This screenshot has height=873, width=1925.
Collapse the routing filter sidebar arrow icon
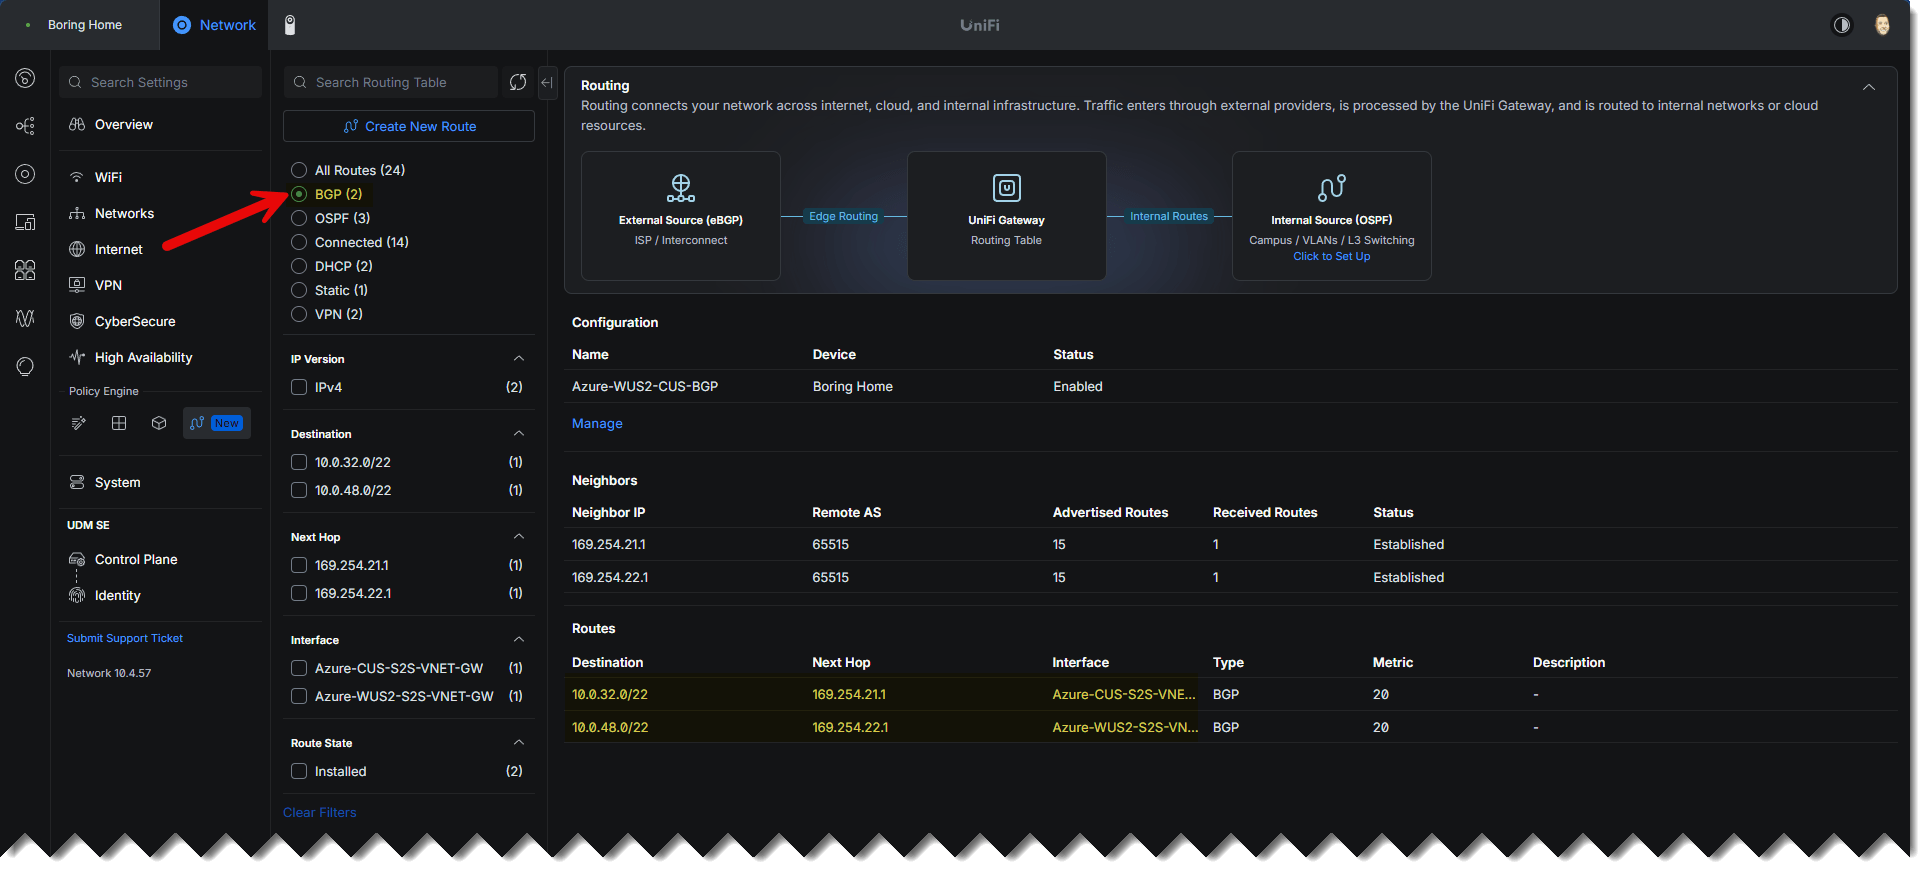(x=547, y=82)
